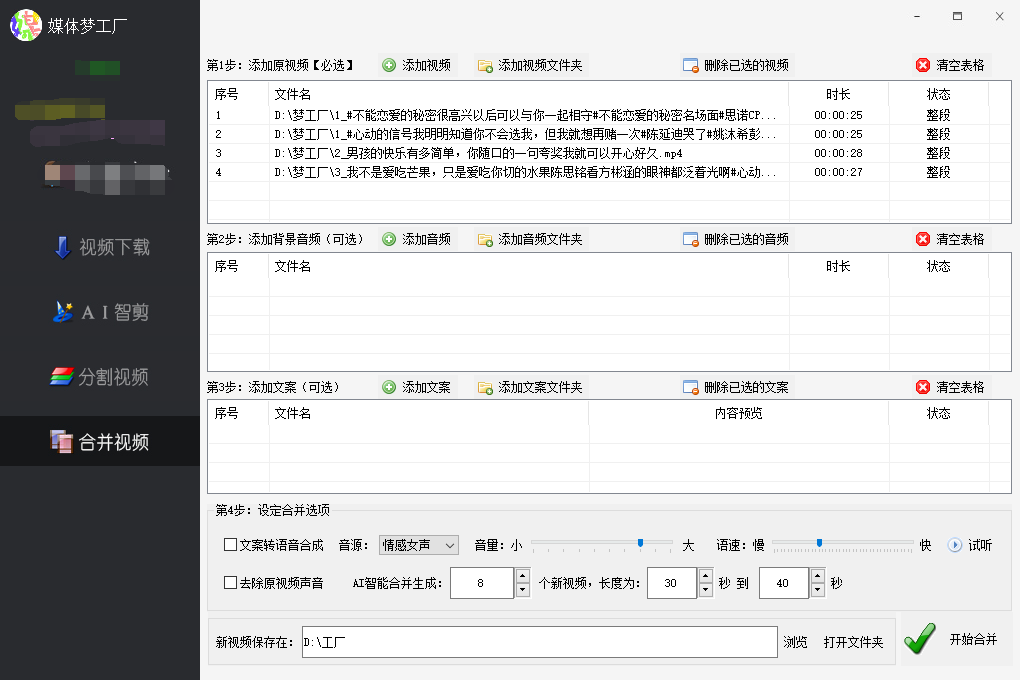
Task: Click 整段 status of row 1
Action: 938,115
